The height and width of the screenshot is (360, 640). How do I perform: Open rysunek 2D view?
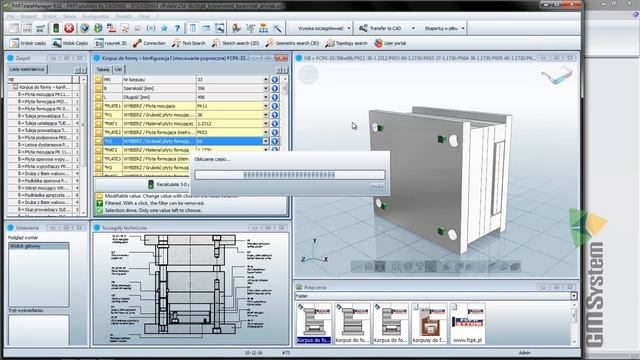(111, 43)
